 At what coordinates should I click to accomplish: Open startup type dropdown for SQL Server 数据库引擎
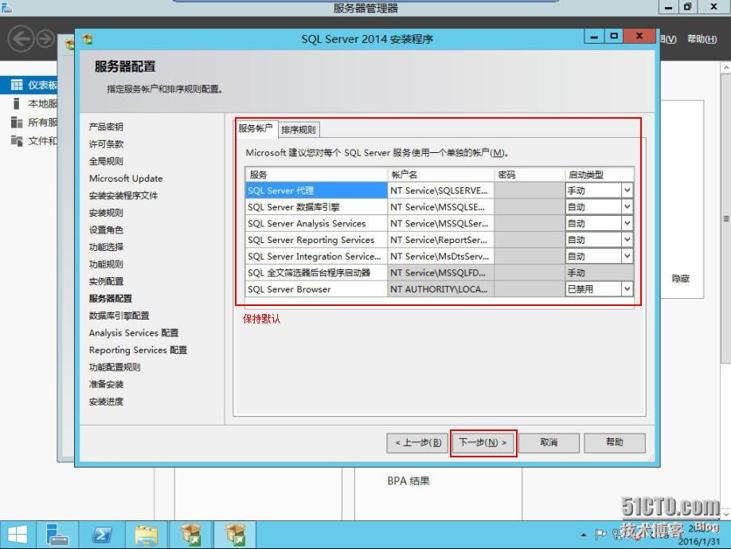point(627,206)
